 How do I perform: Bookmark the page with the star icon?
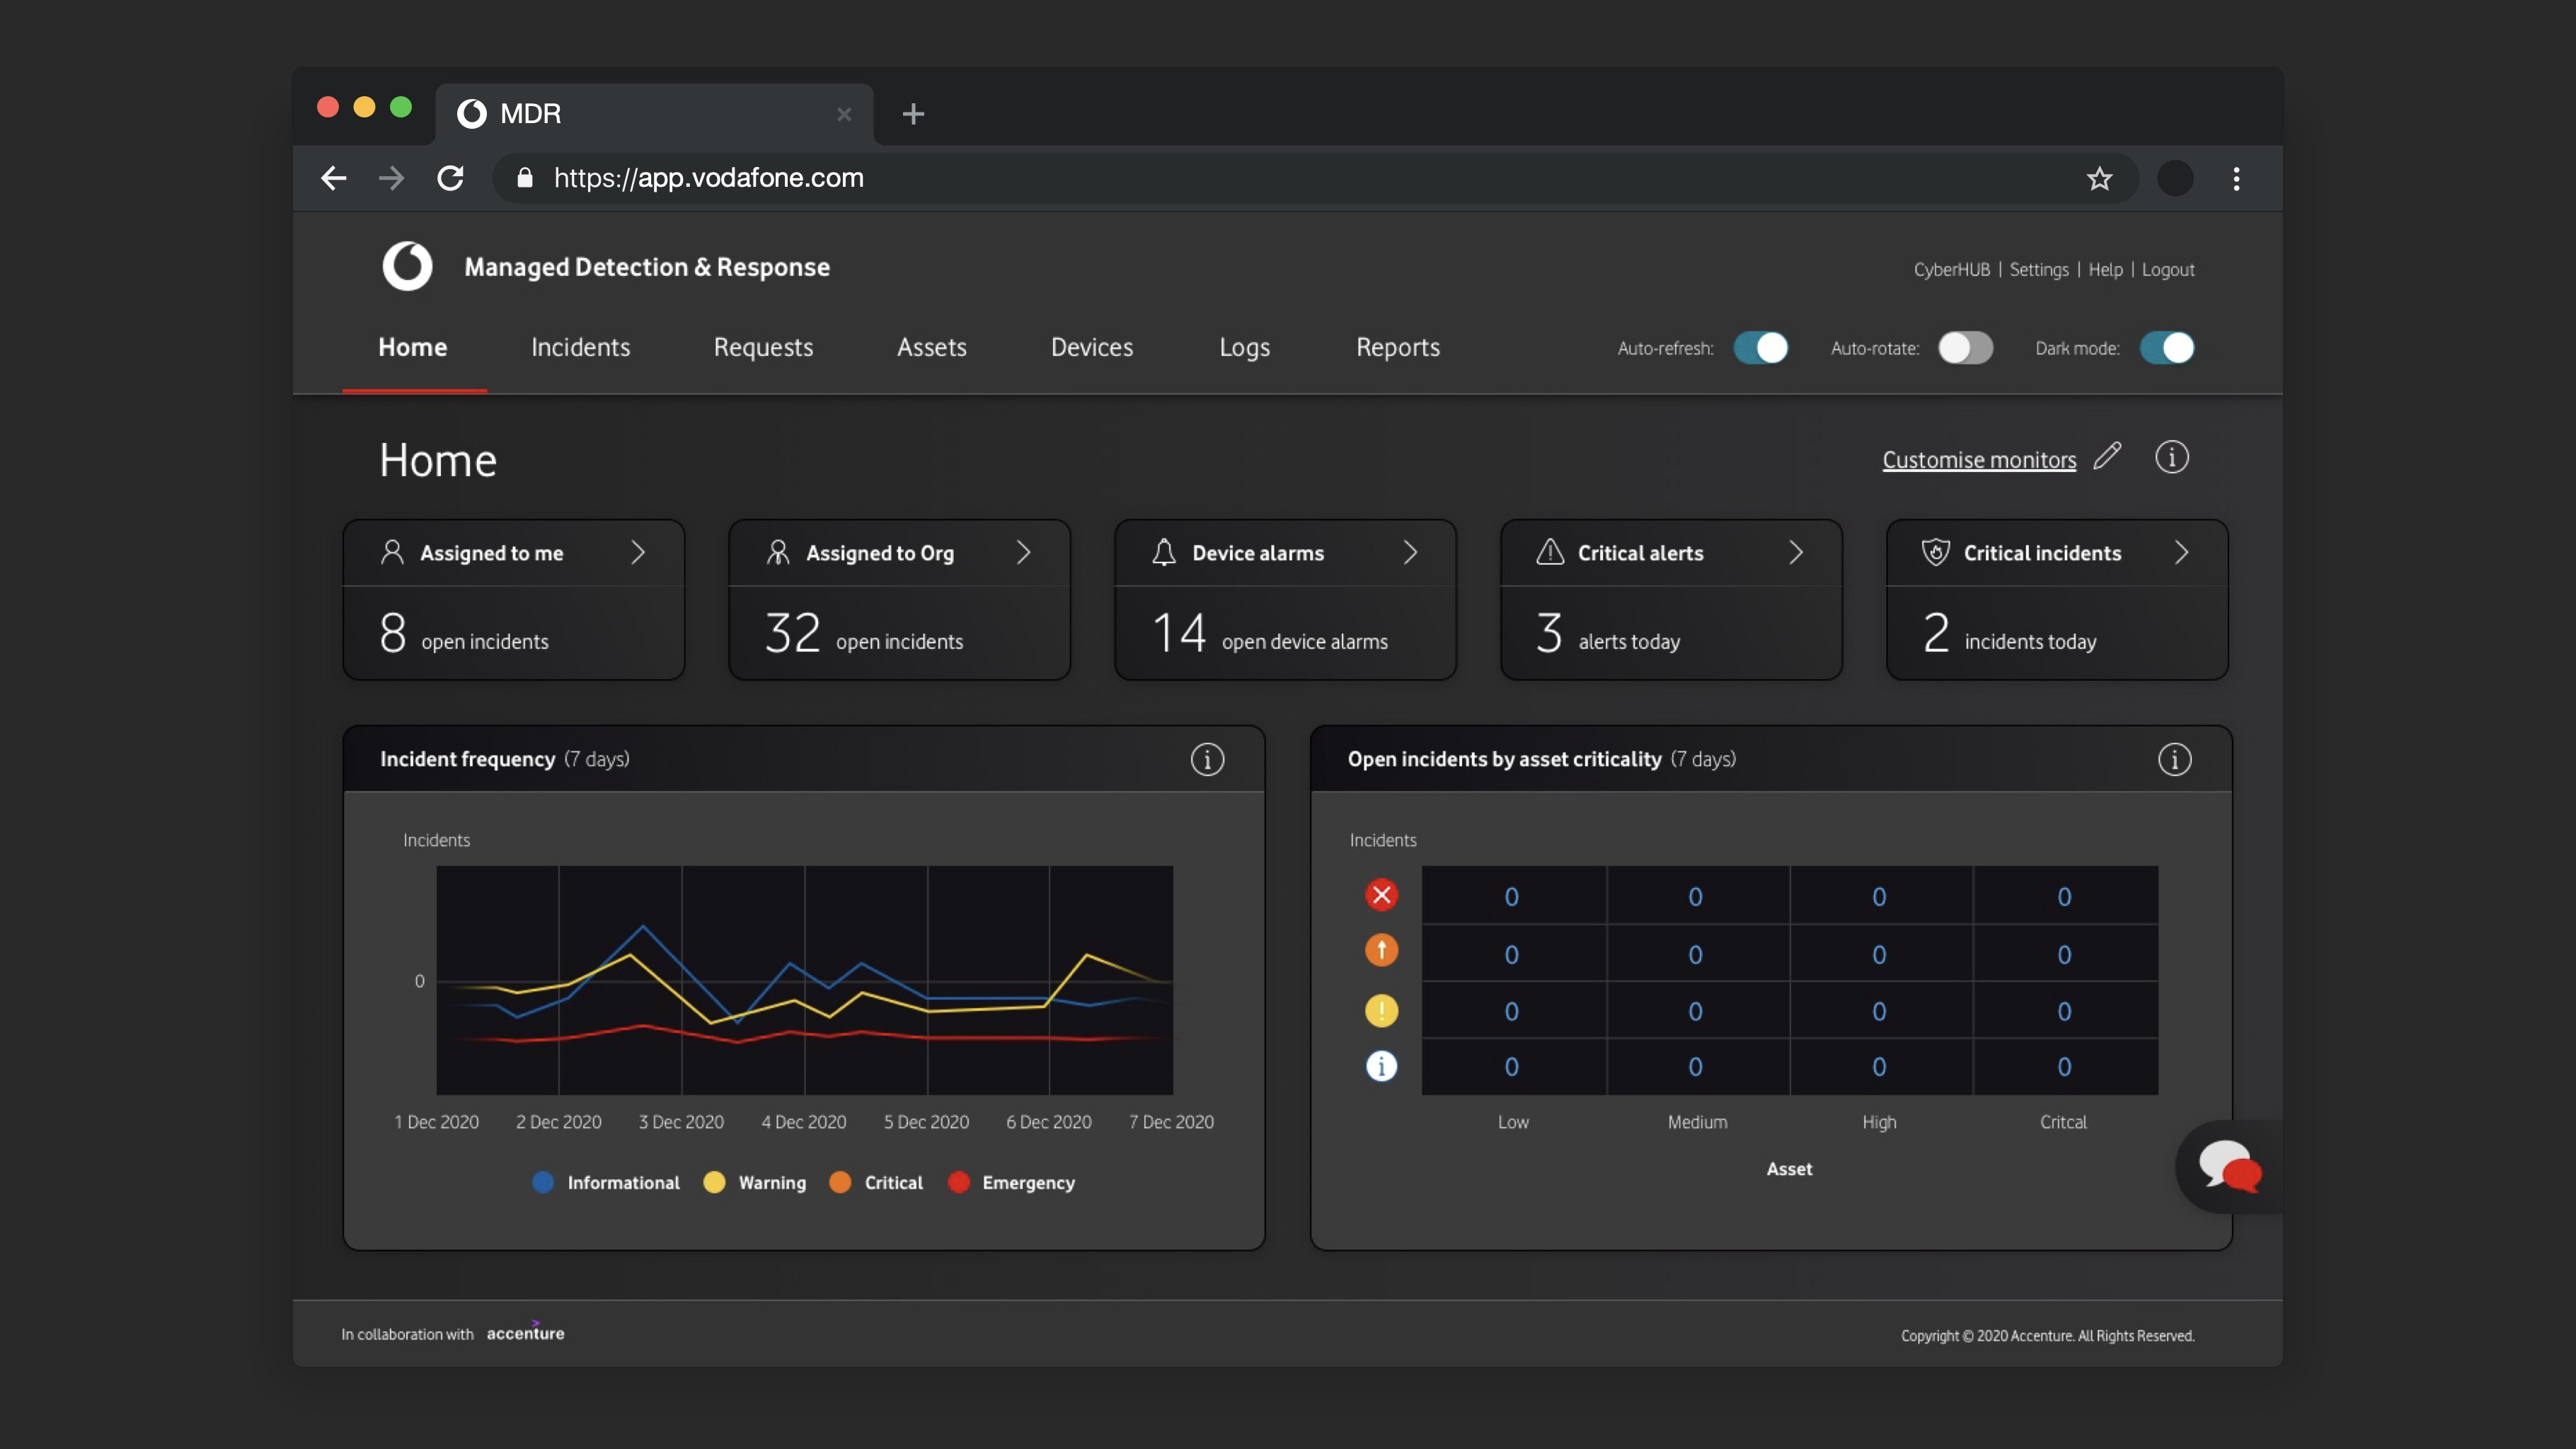coord(2099,179)
